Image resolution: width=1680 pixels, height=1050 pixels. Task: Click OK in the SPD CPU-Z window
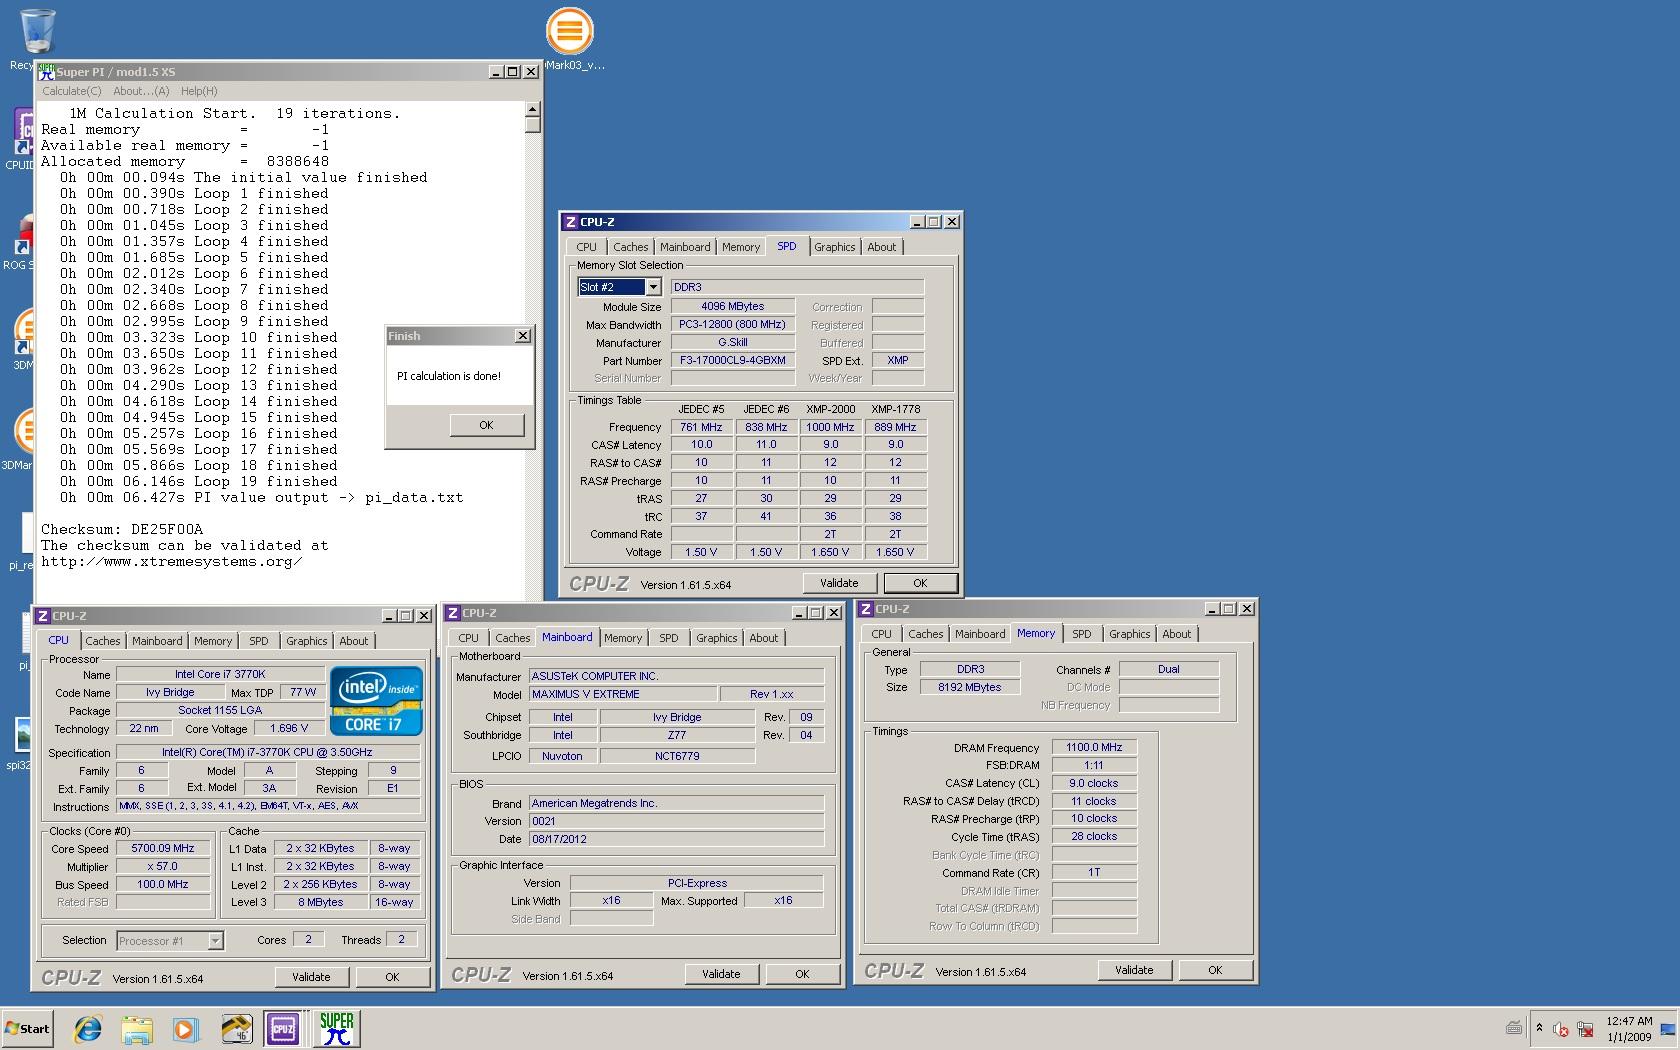920,583
